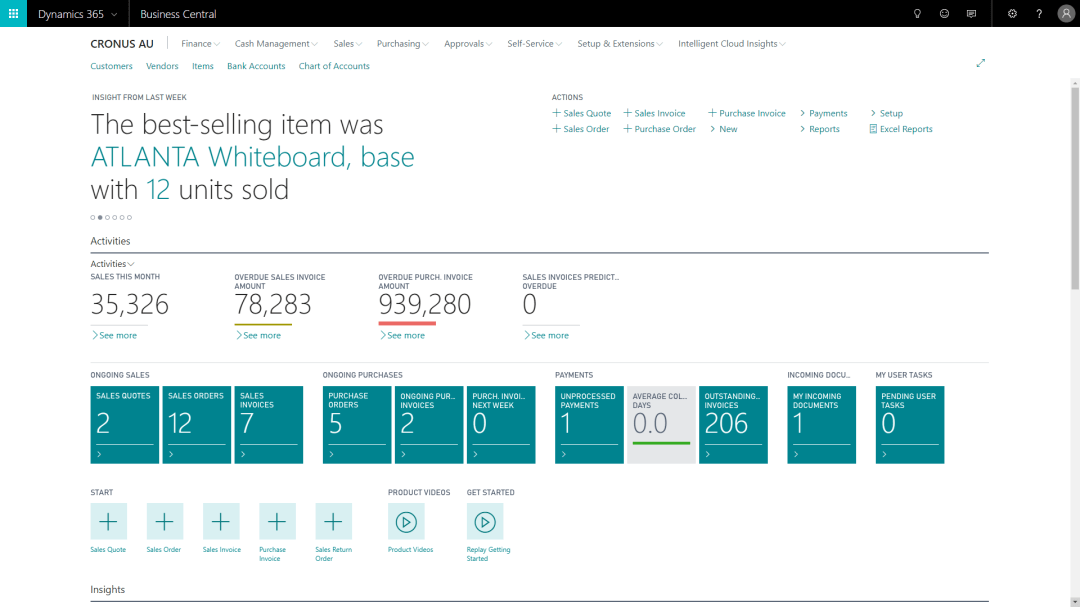1080x607 pixels.
Task: Play the Replay Getting Started tile
Action: [x=484, y=522]
